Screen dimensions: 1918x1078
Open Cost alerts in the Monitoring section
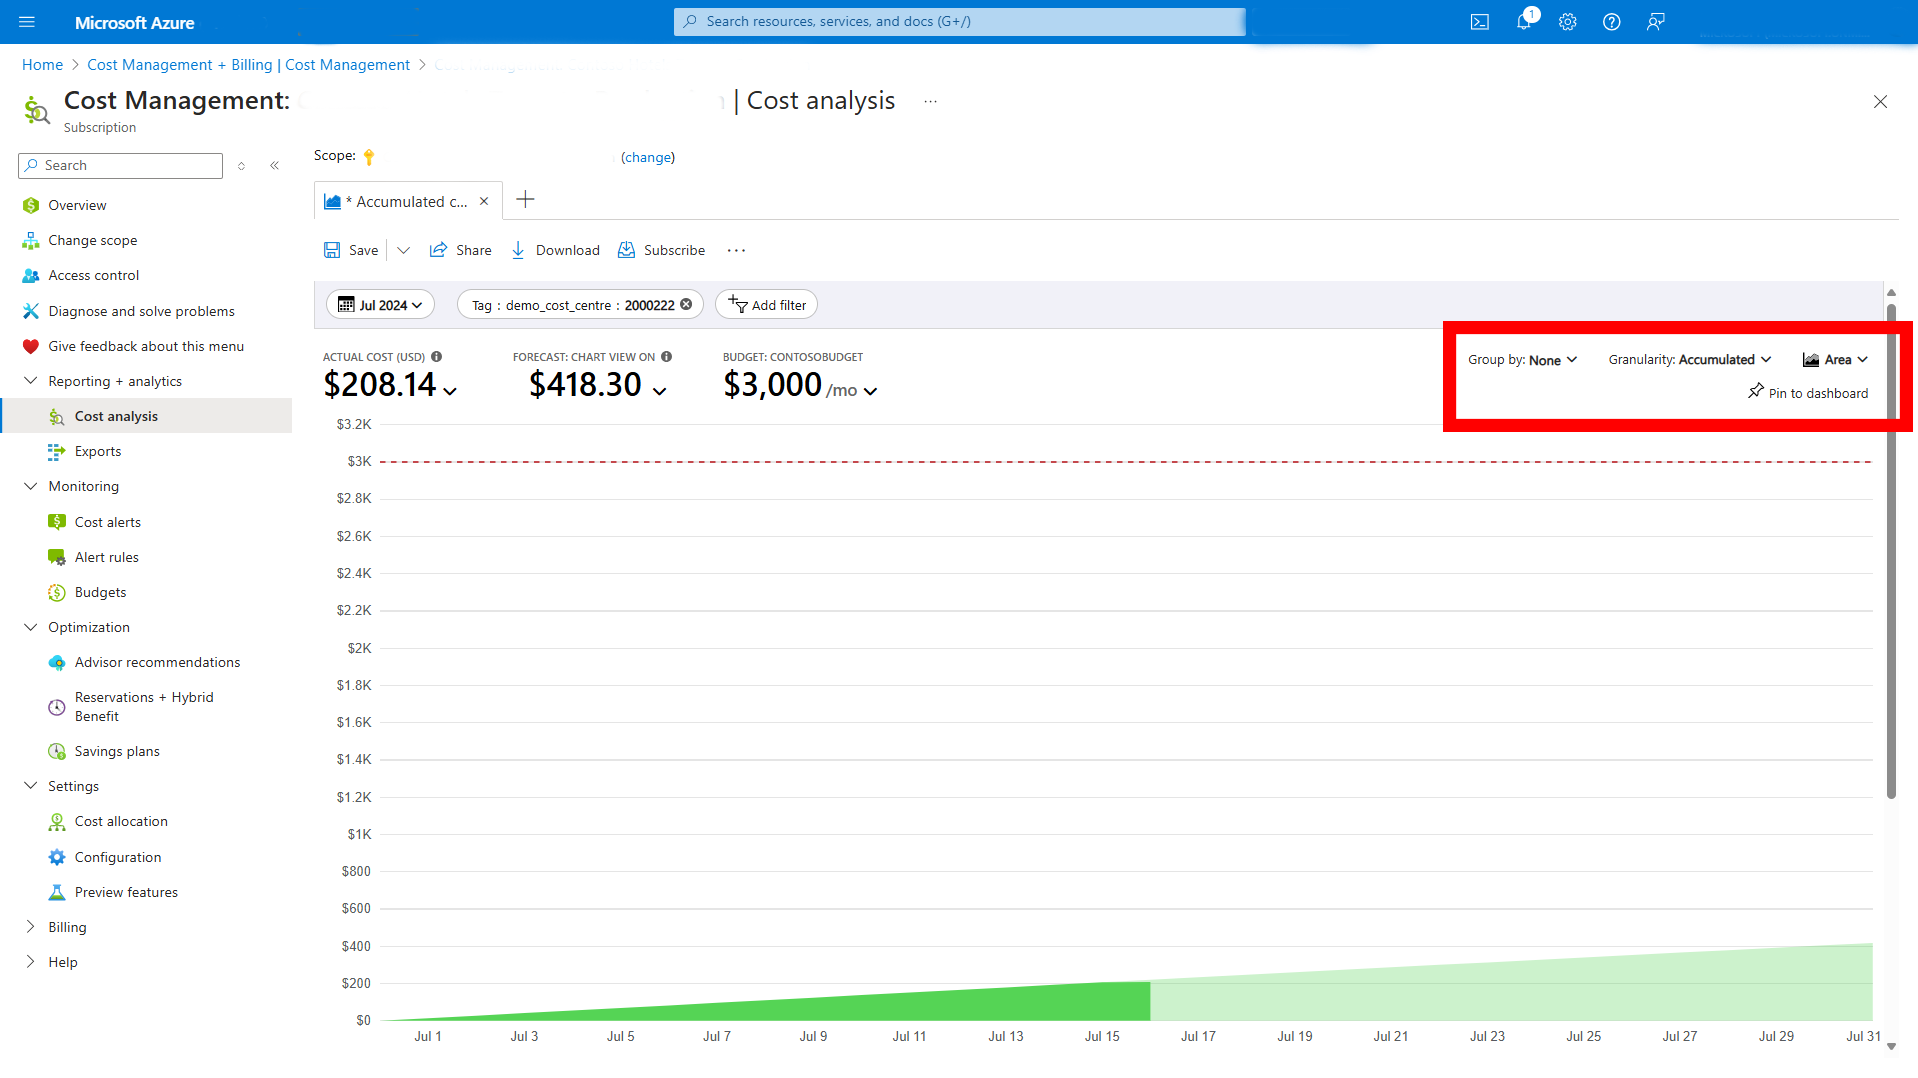pos(109,521)
